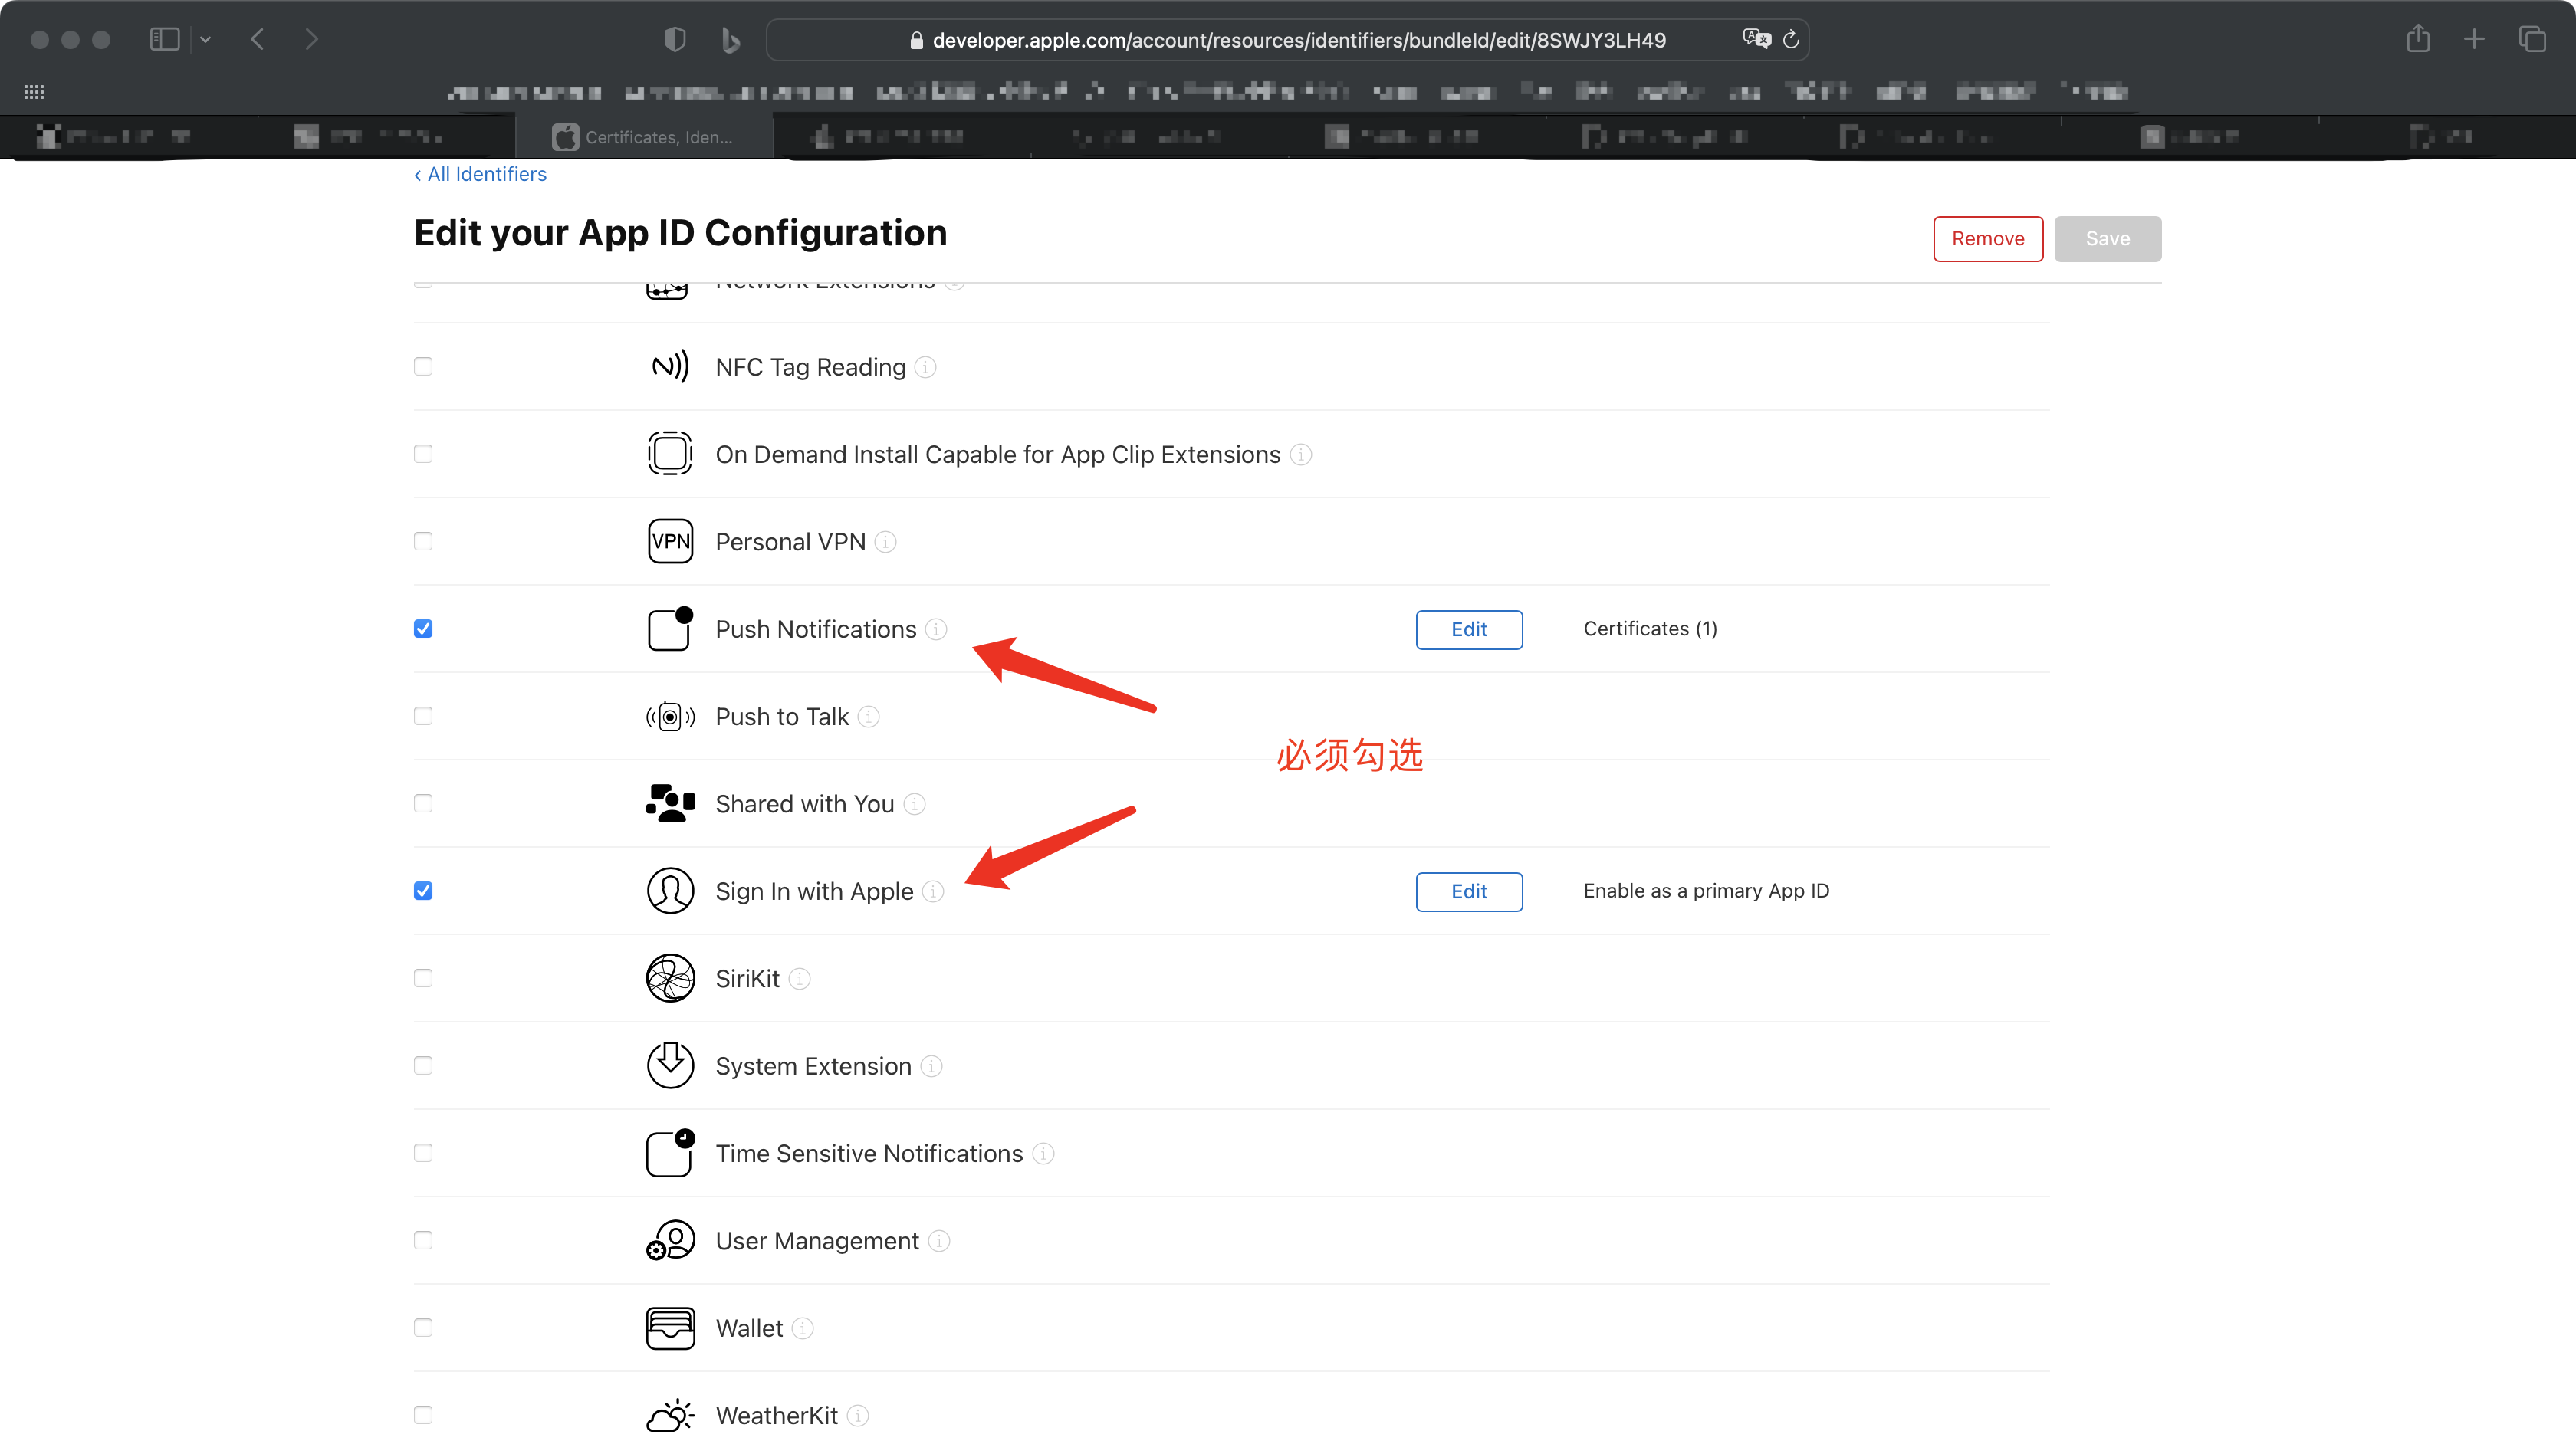Enable SiriKit checkbox

tap(423, 978)
